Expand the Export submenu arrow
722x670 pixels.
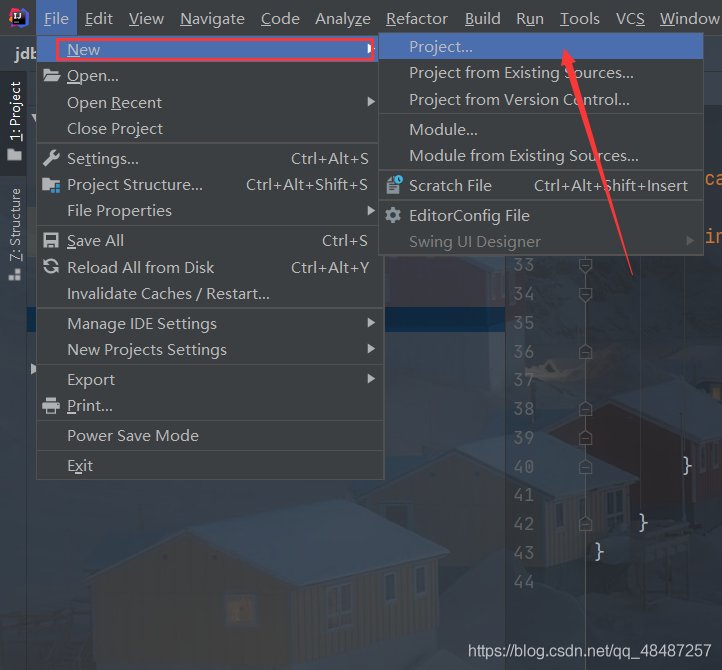371,379
